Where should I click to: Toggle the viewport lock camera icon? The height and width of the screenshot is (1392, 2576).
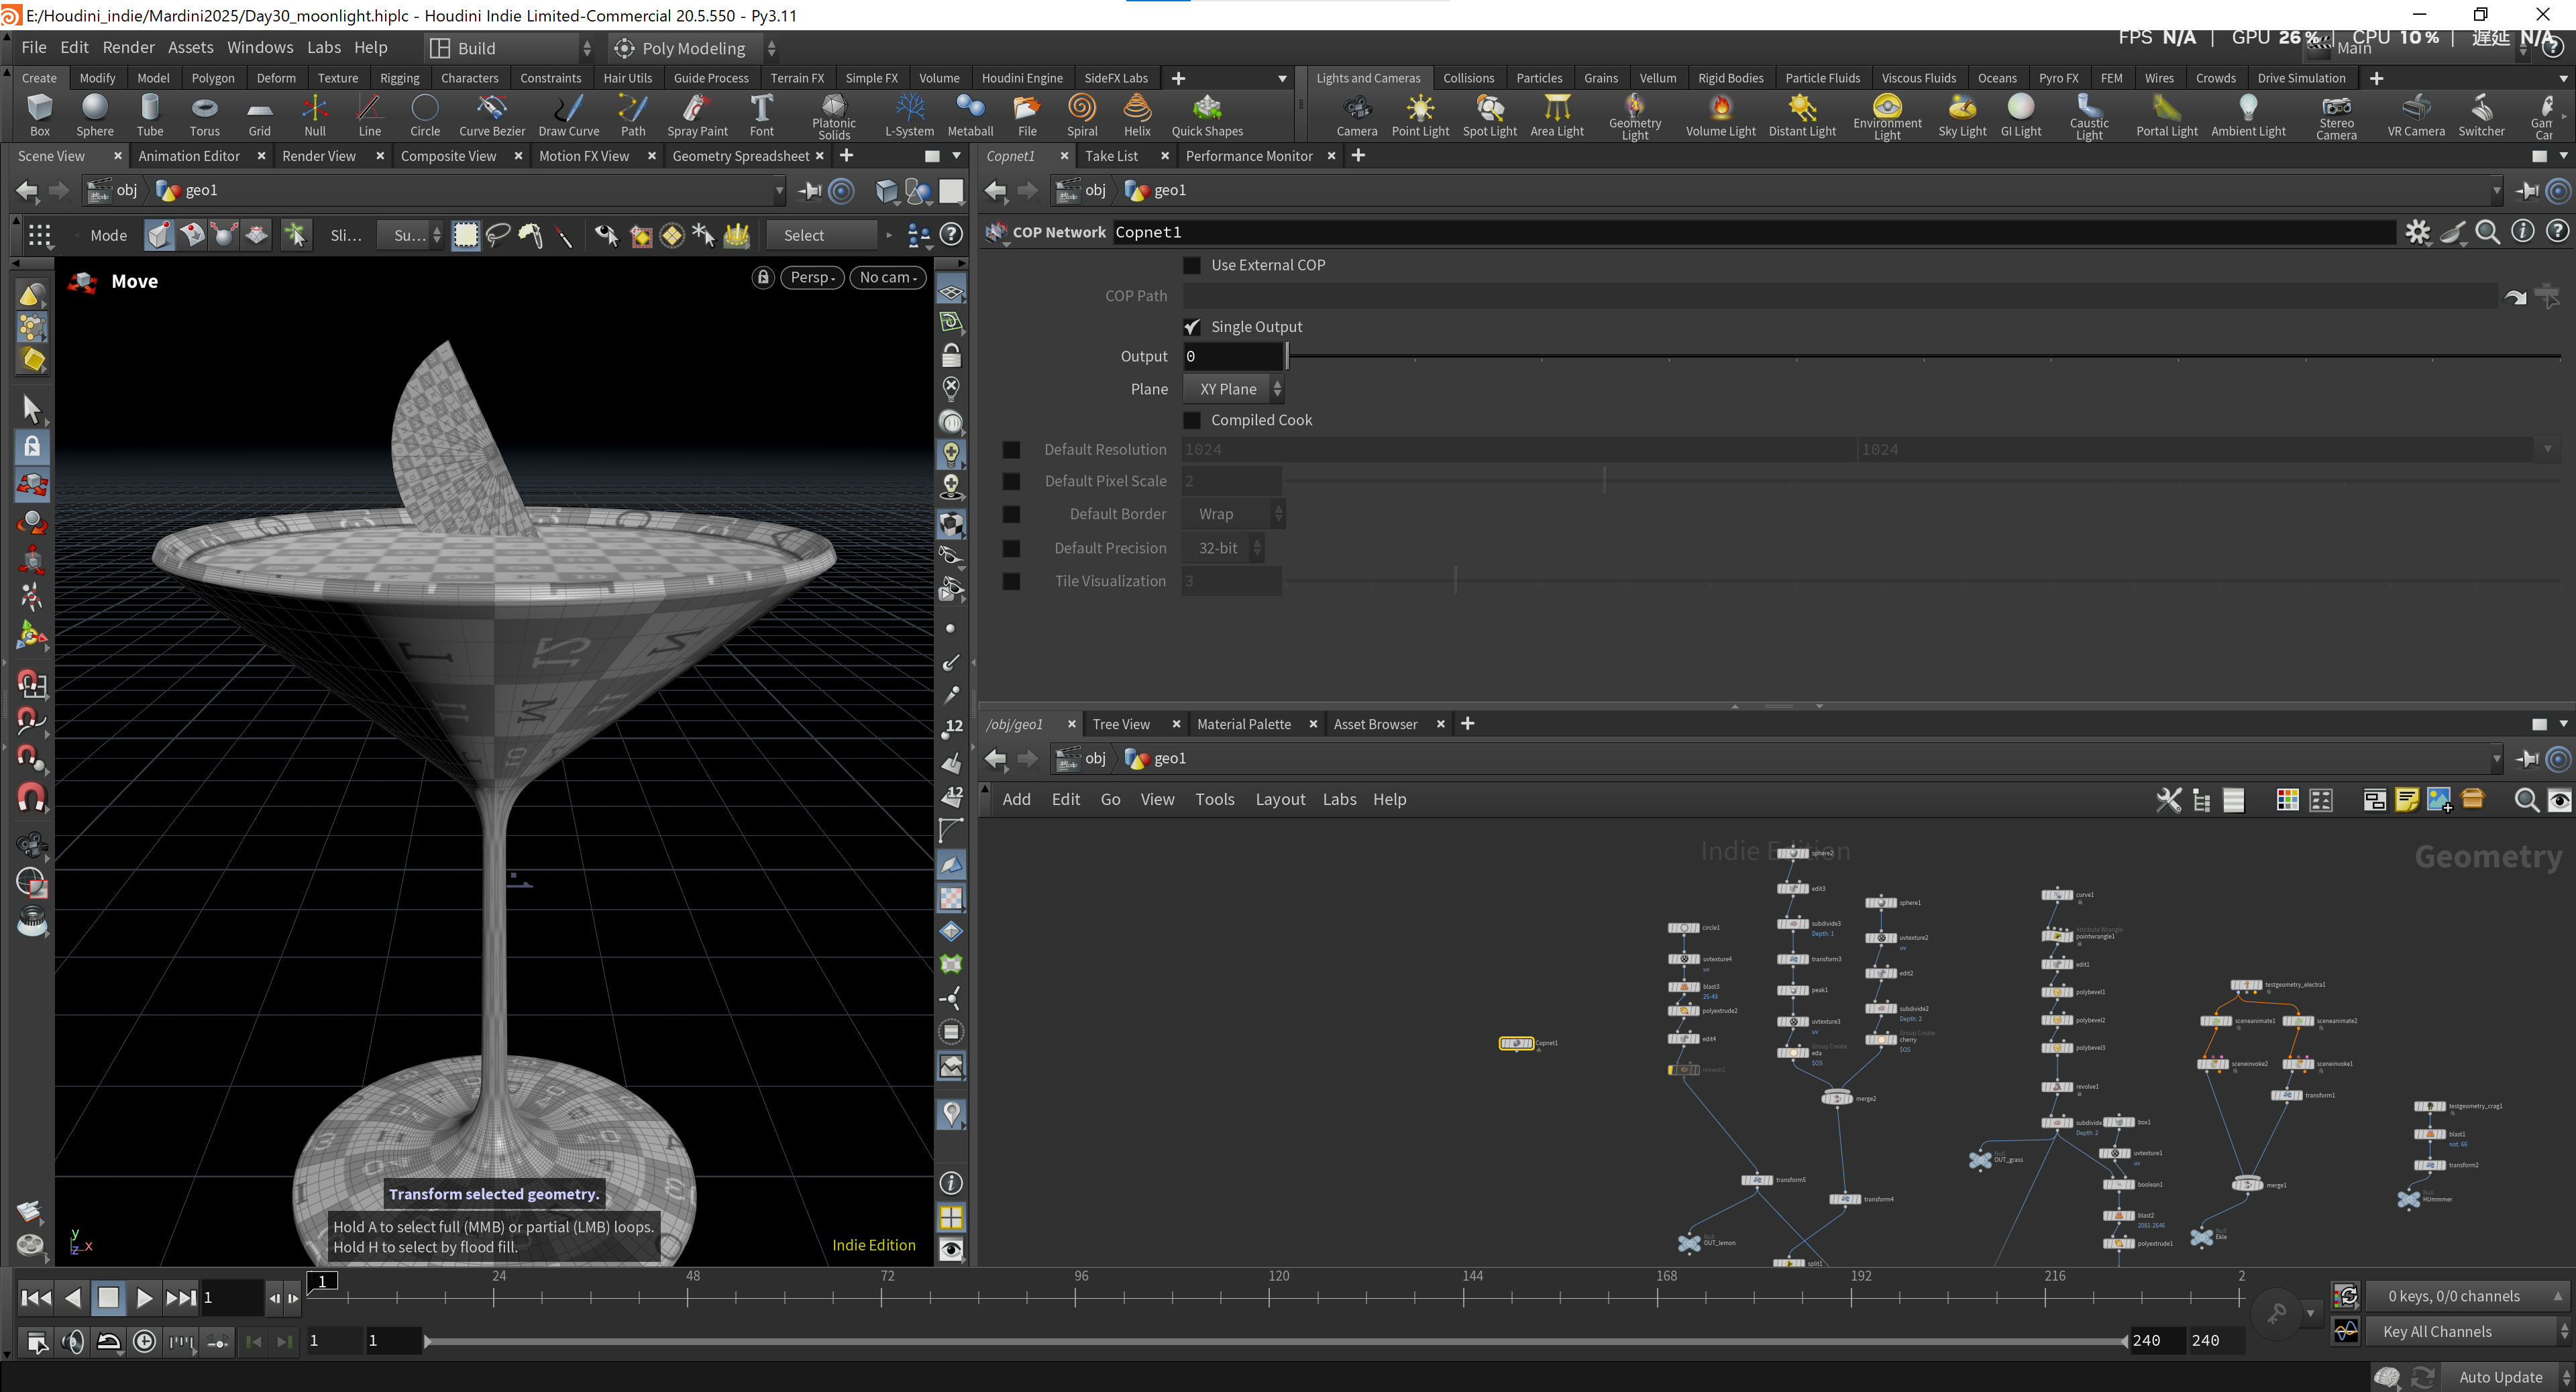(763, 277)
